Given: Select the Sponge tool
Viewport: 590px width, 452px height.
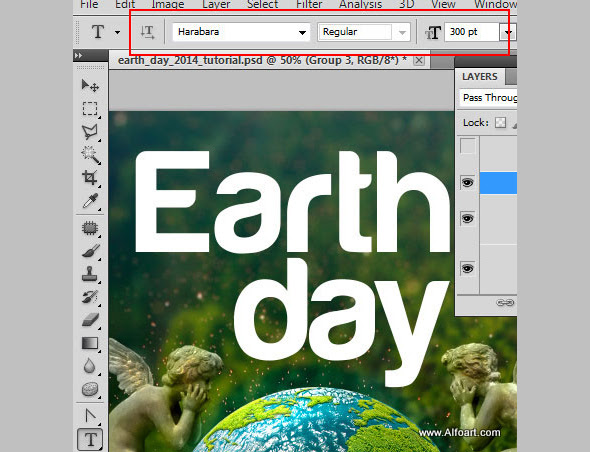Looking at the screenshot, I should (90, 389).
